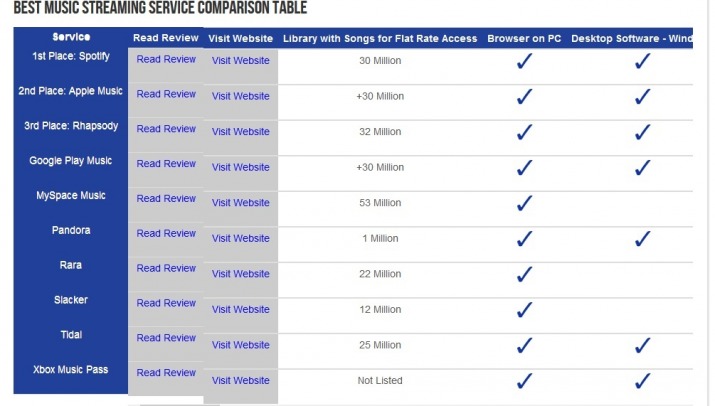The width and height of the screenshot is (715, 406).
Task: Open Read Review for Rhapsody
Action: (x=166, y=129)
